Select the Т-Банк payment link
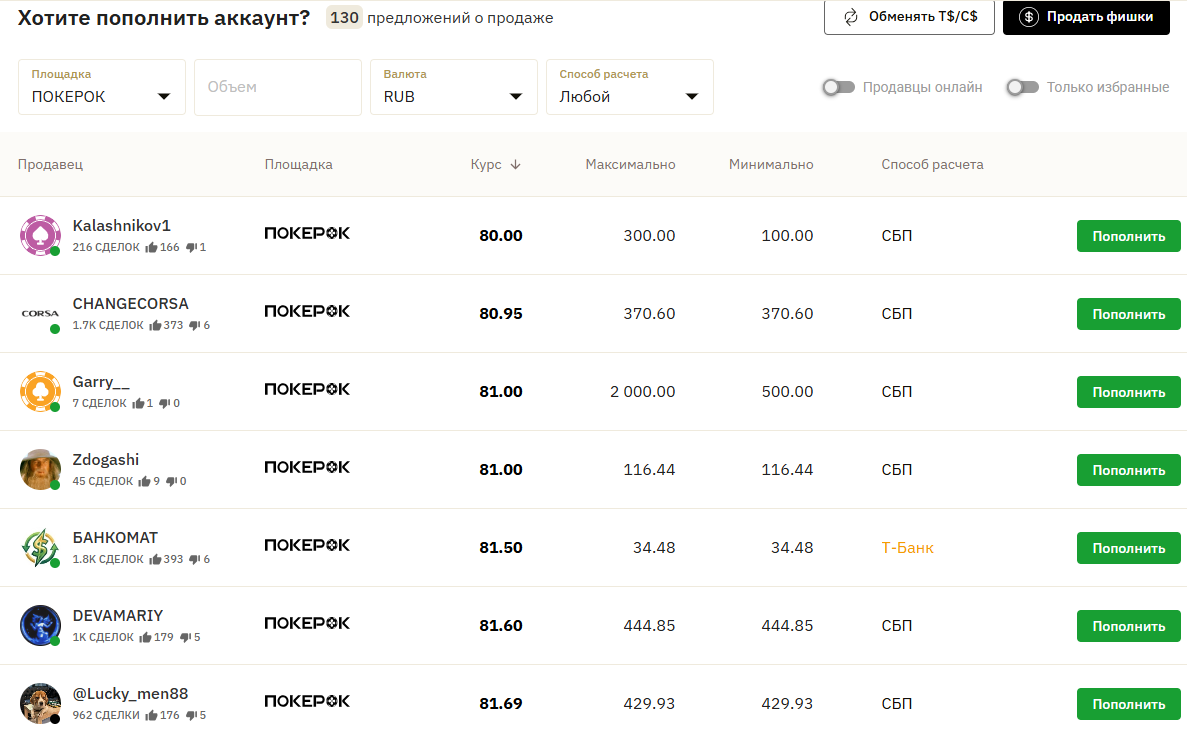 [907, 548]
